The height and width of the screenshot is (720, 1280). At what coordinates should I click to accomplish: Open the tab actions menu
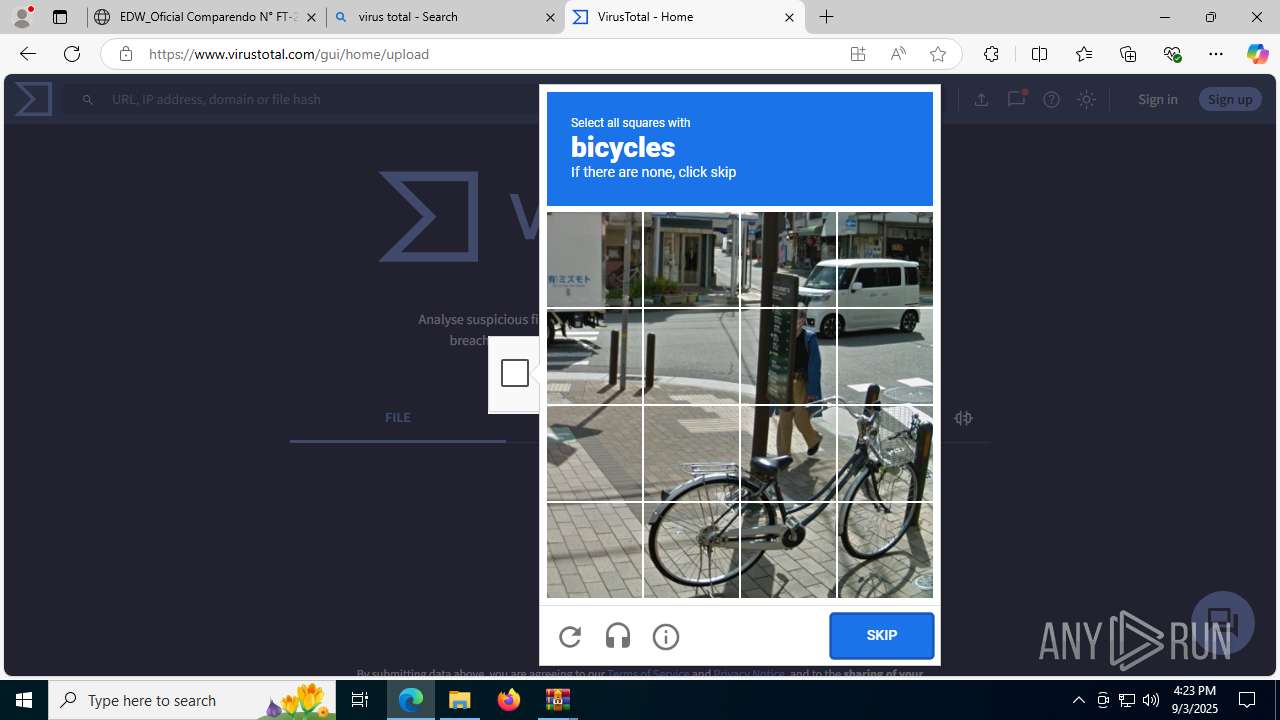pyautogui.click(x=60, y=17)
